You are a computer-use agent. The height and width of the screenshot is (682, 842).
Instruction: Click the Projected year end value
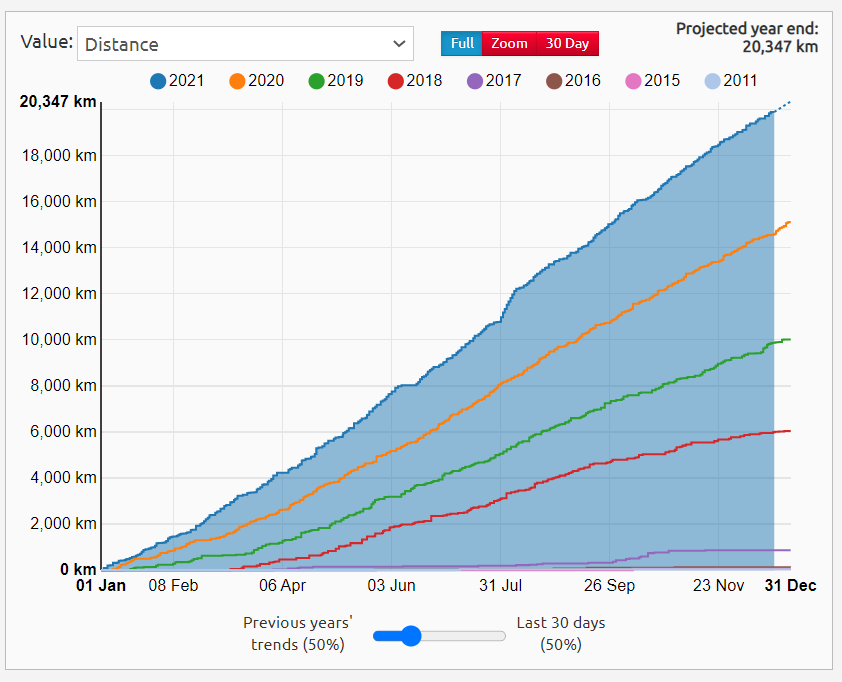click(779, 45)
